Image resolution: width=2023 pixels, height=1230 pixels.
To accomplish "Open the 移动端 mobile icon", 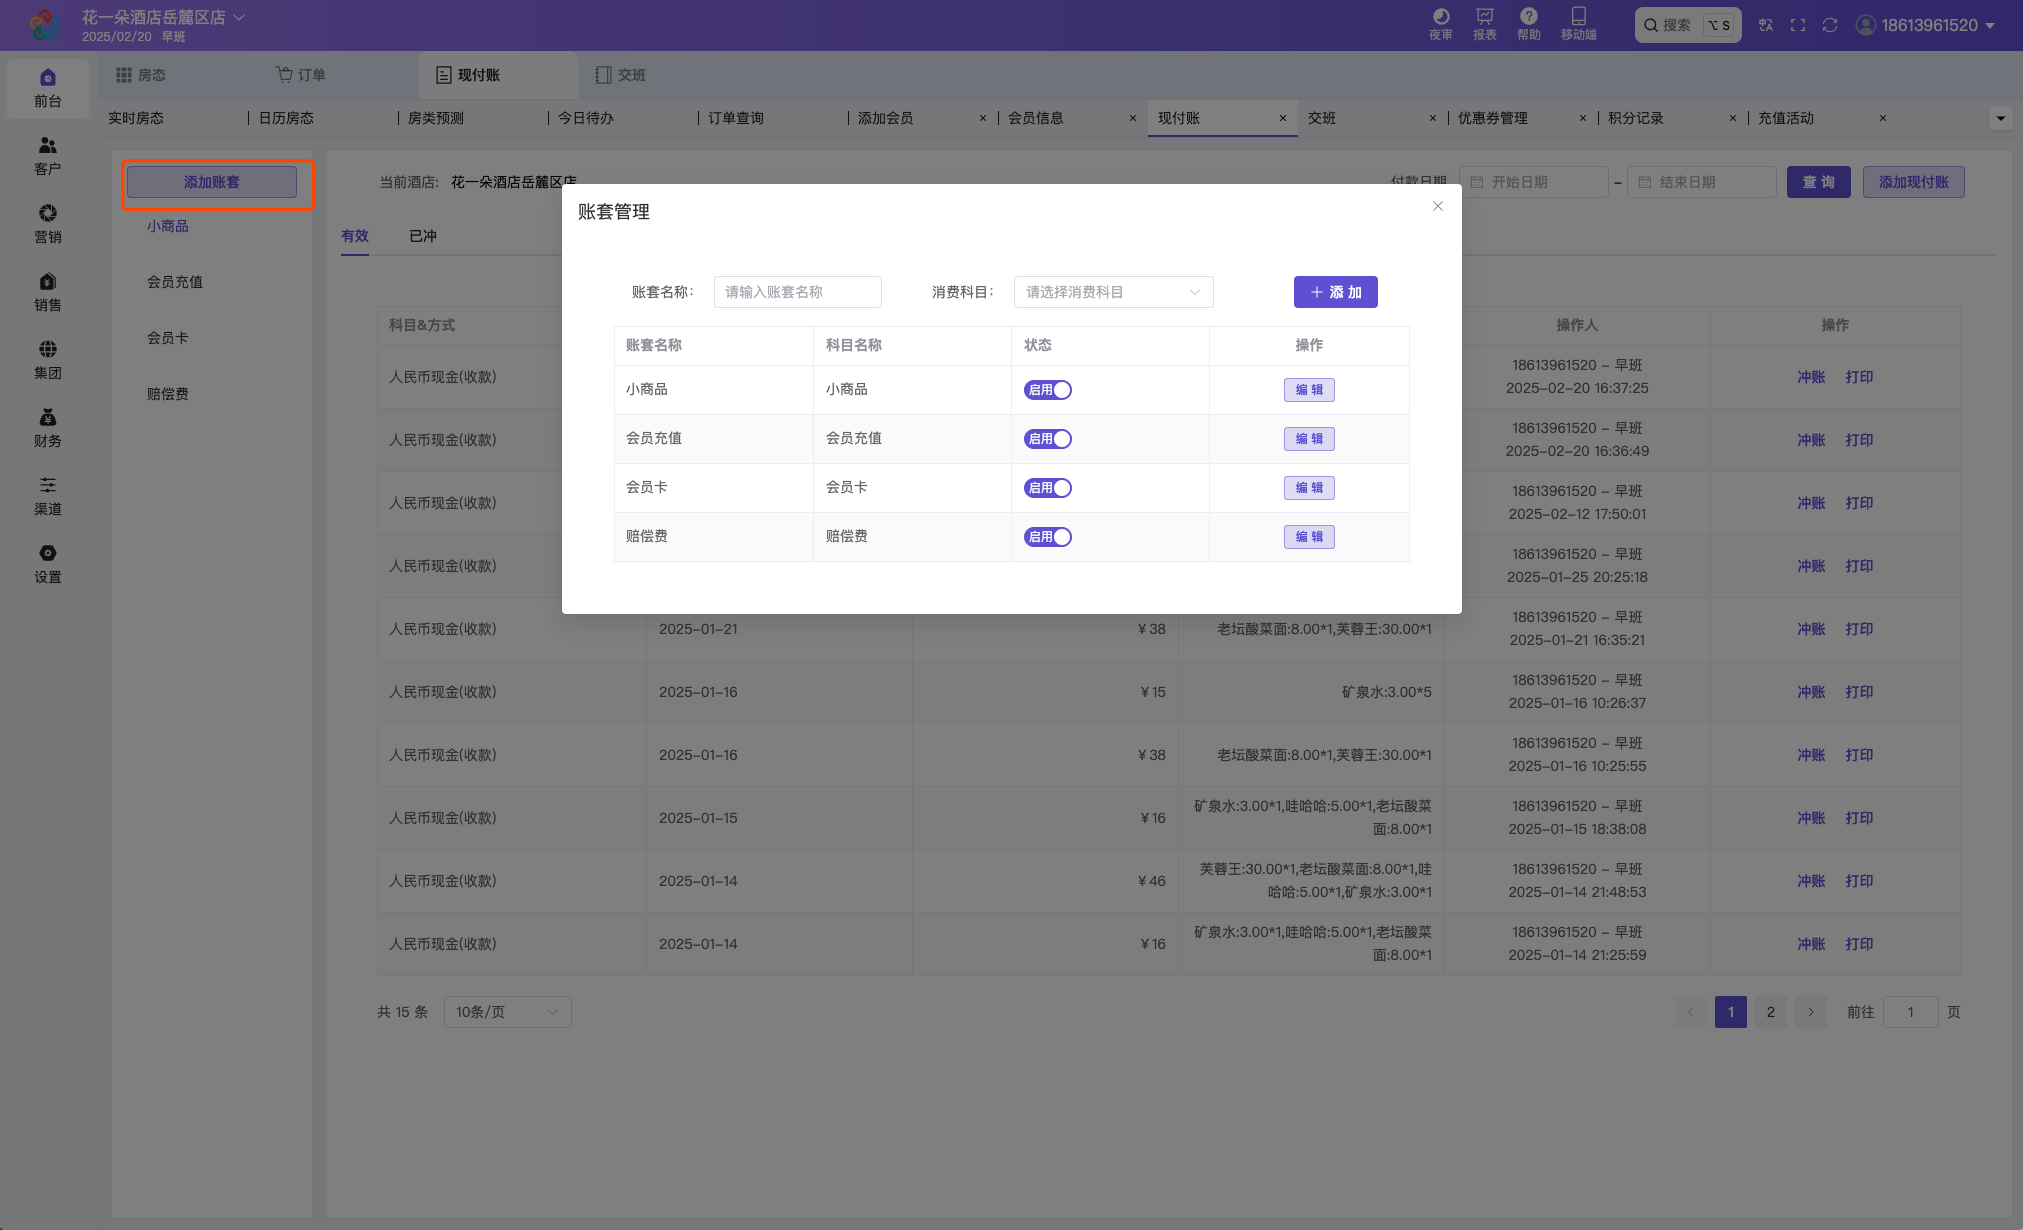I will [x=1578, y=24].
